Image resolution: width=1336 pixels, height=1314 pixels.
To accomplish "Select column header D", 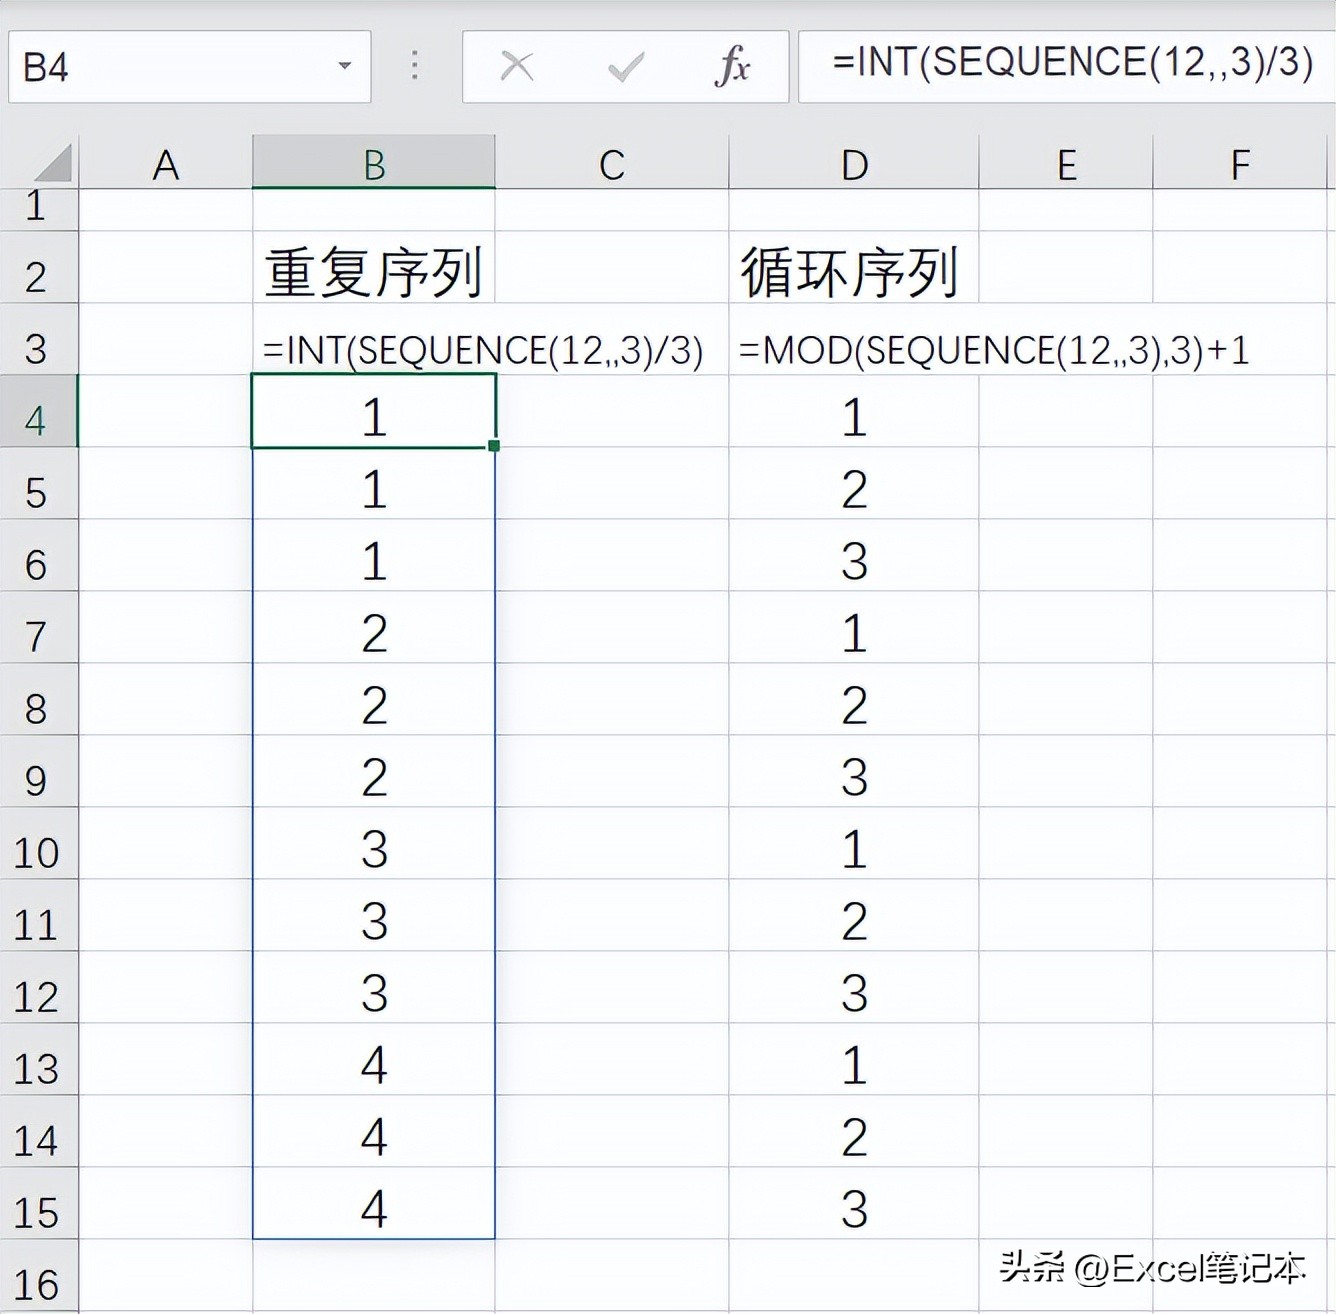I will tap(854, 161).
